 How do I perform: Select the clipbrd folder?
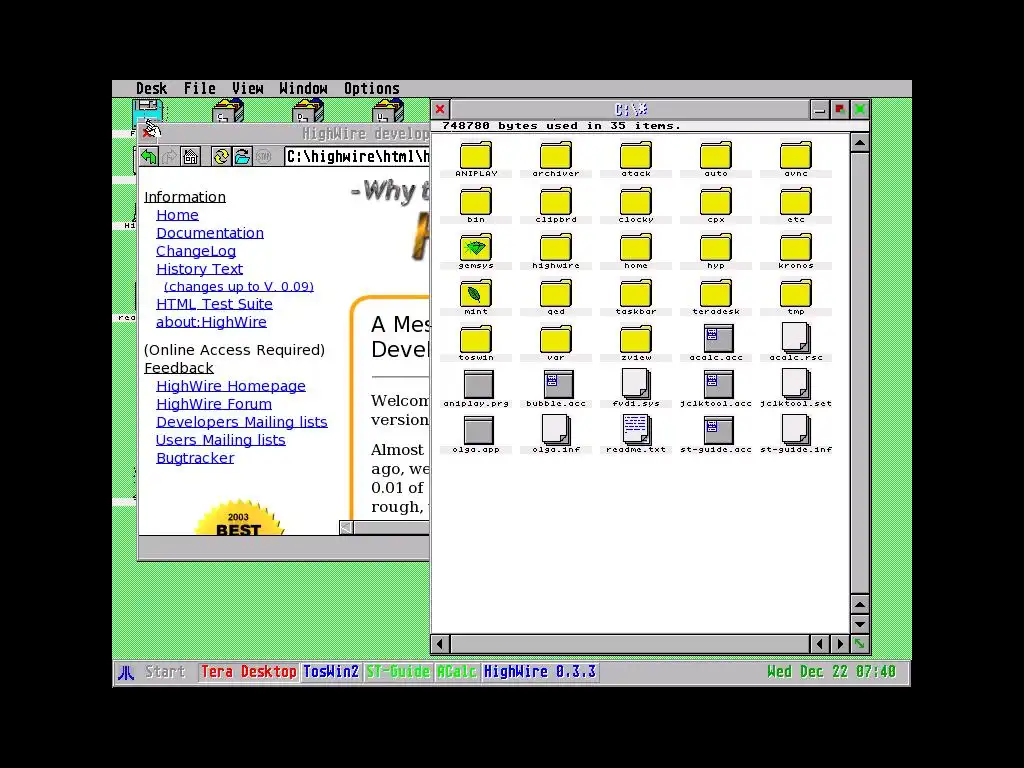click(x=556, y=205)
